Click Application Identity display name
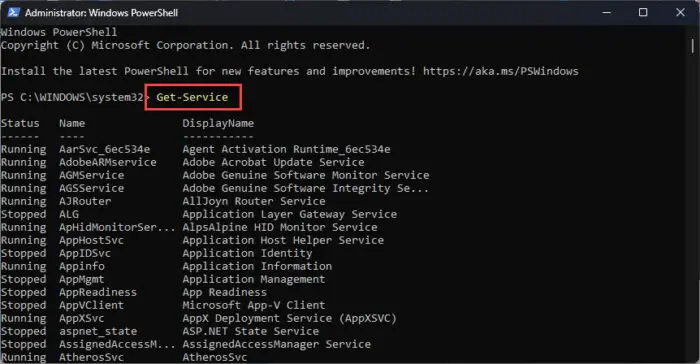700x364 pixels. [x=247, y=253]
